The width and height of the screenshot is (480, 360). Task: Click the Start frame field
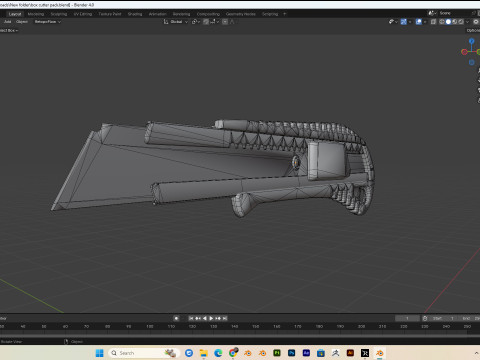click(444, 318)
